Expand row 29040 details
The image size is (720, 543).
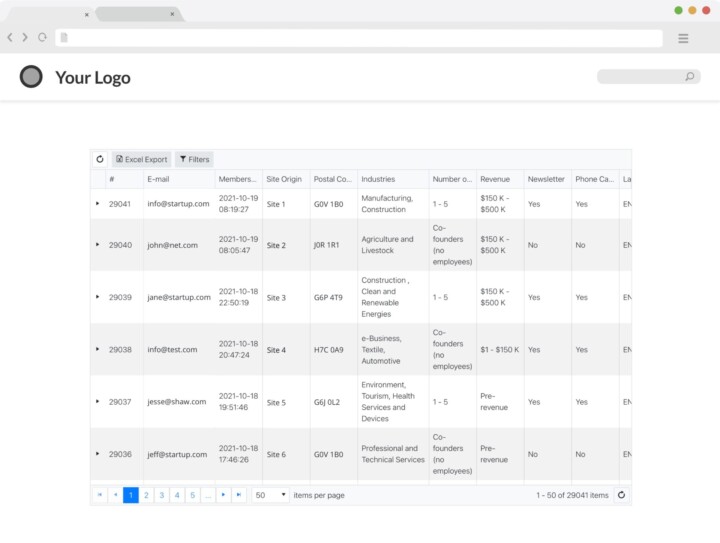[97, 245]
